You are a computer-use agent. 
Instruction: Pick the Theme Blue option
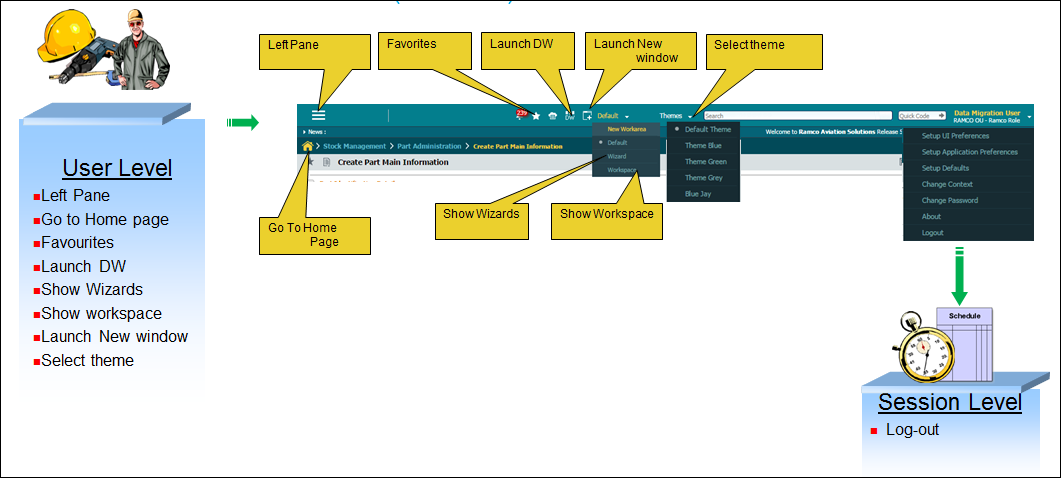pyautogui.click(x=703, y=146)
